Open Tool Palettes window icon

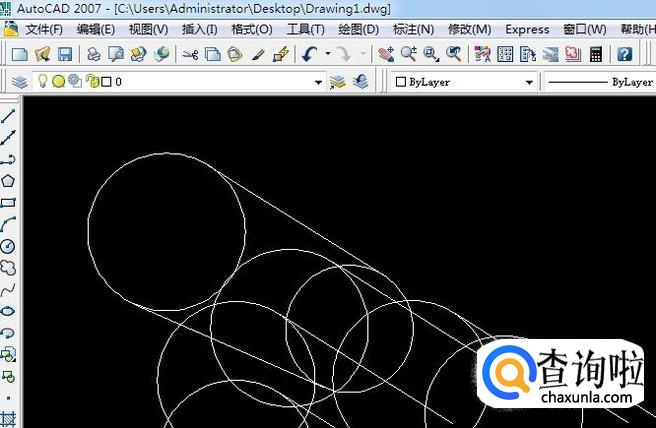(528, 54)
